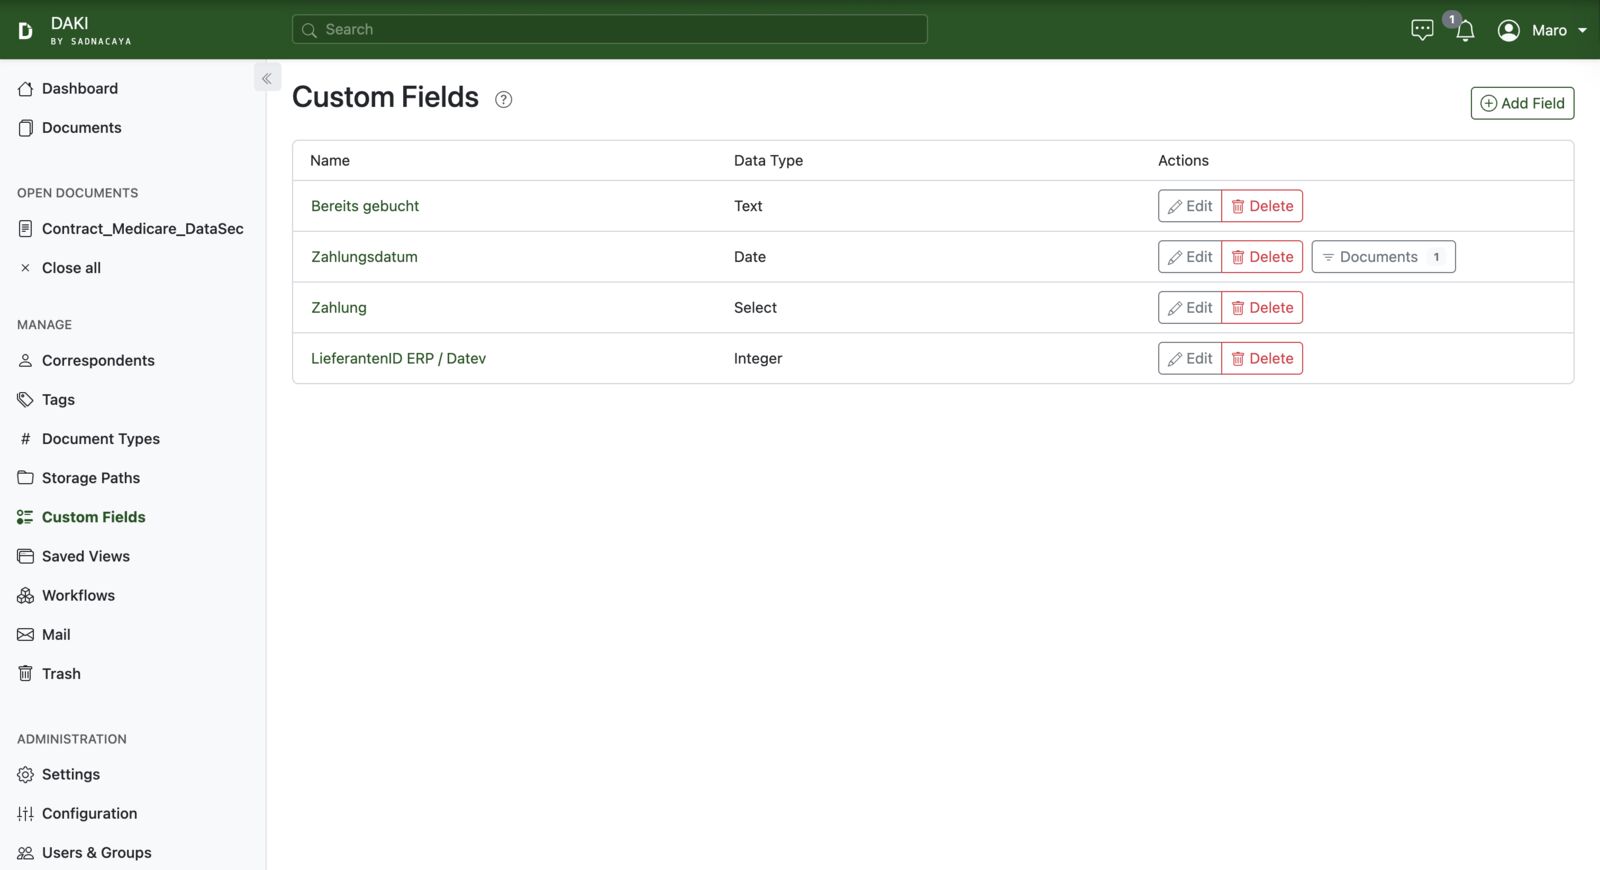Click the Search input field
The width and height of the screenshot is (1600, 870).
click(x=610, y=30)
